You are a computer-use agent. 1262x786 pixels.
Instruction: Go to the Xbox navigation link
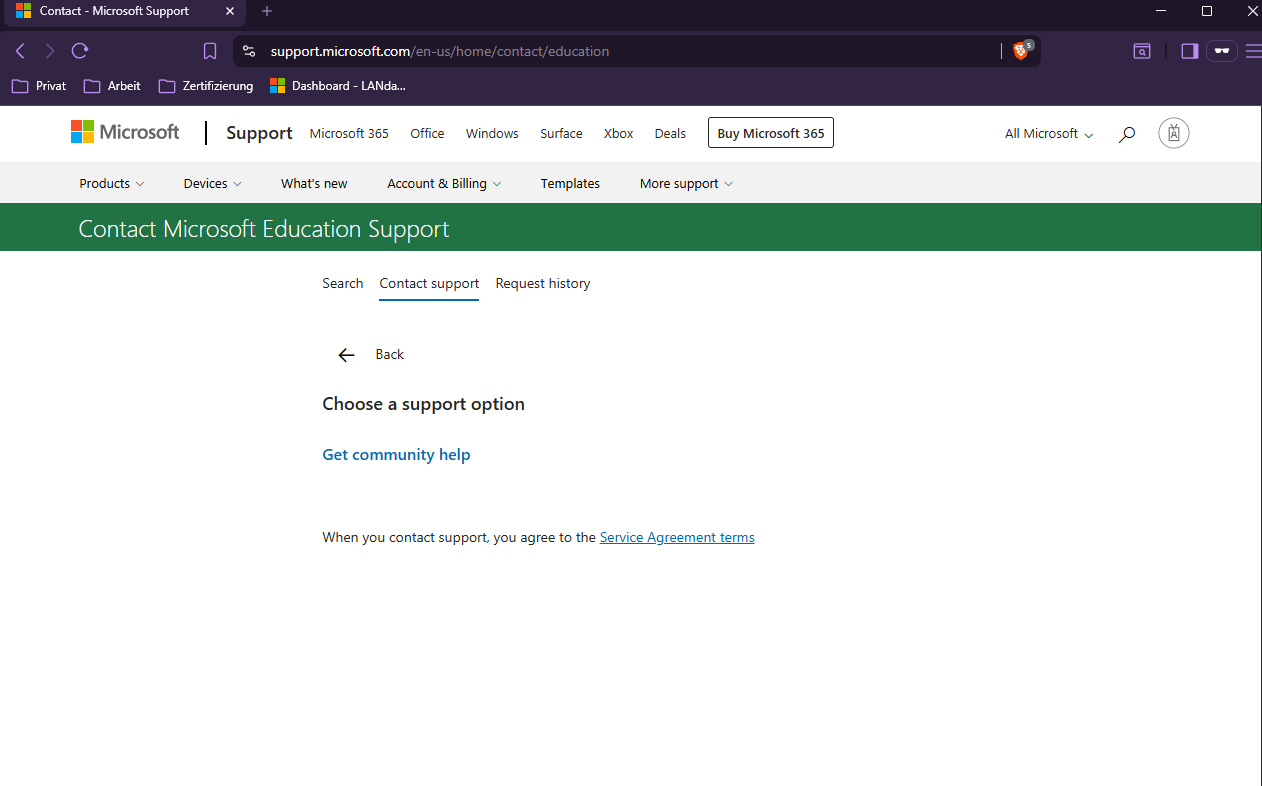tap(619, 134)
